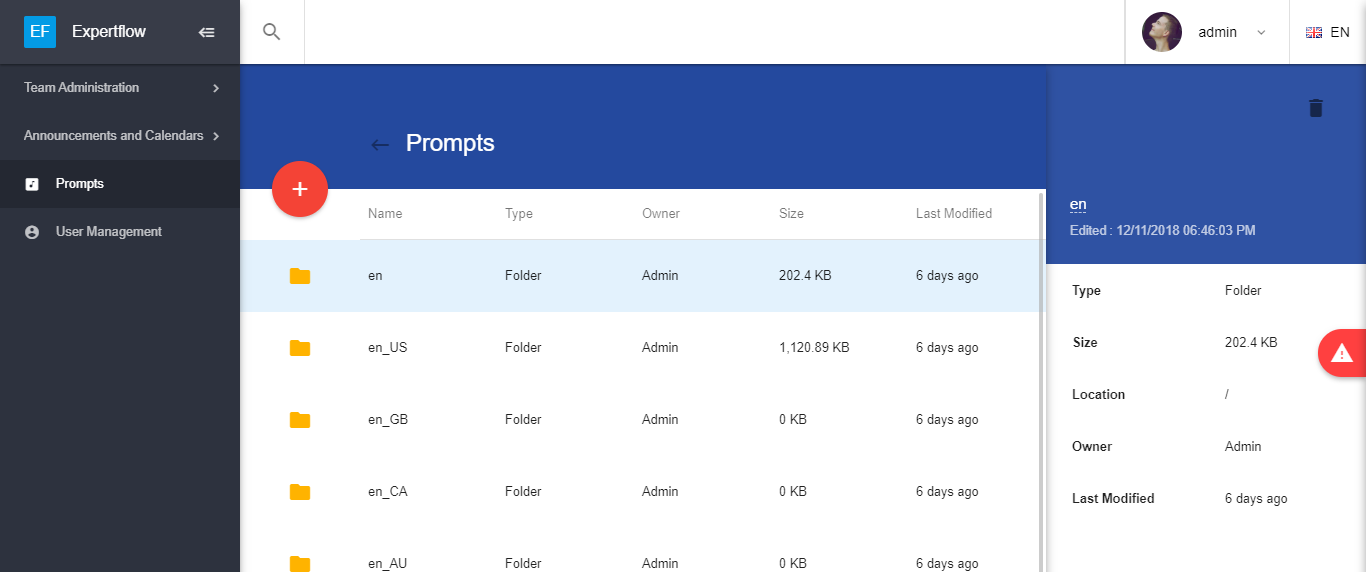The image size is (1366, 572).
Task: Click the folder icon of en_GB
Action: tap(300, 420)
